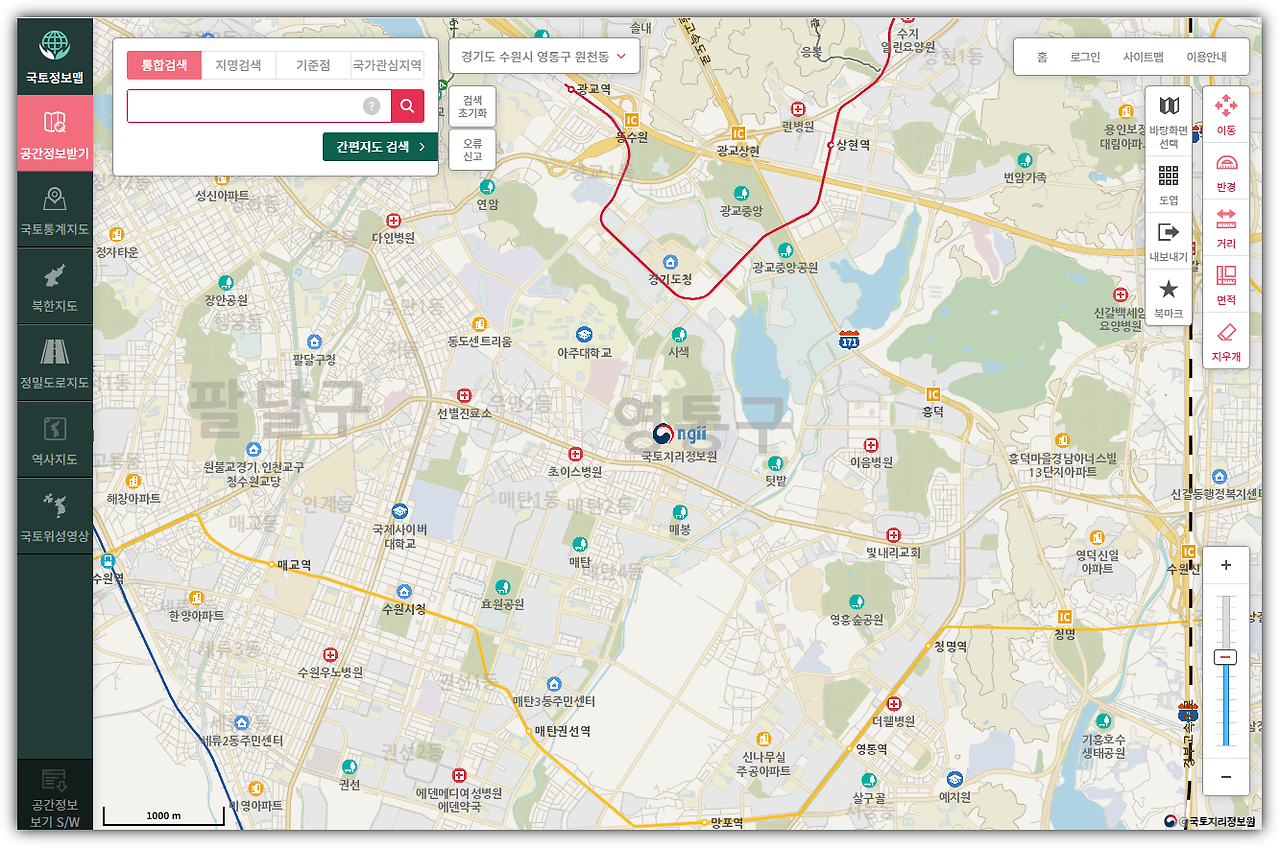Screen dimensions: 1280x848
Task: Switch to the 통합검색 tab
Action: pyautogui.click(x=164, y=65)
